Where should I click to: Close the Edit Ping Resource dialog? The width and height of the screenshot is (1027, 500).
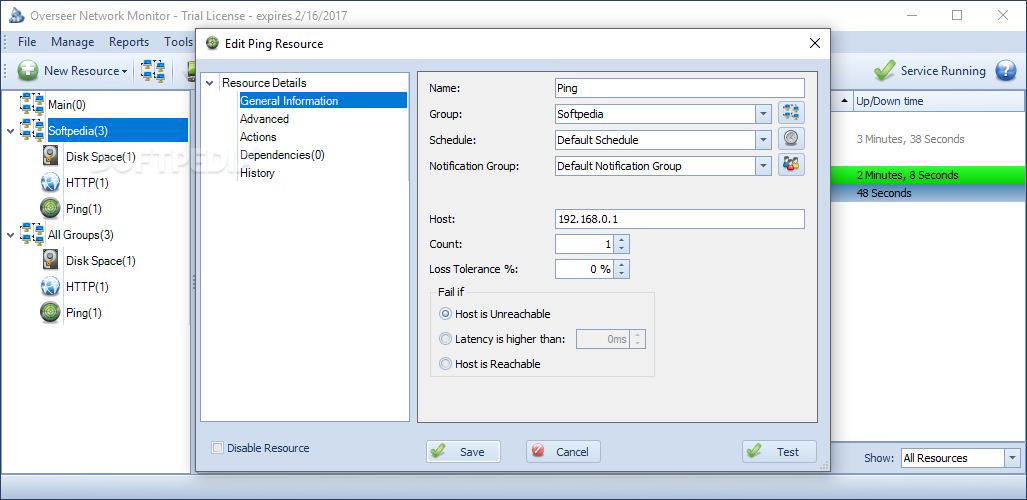click(814, 43)
